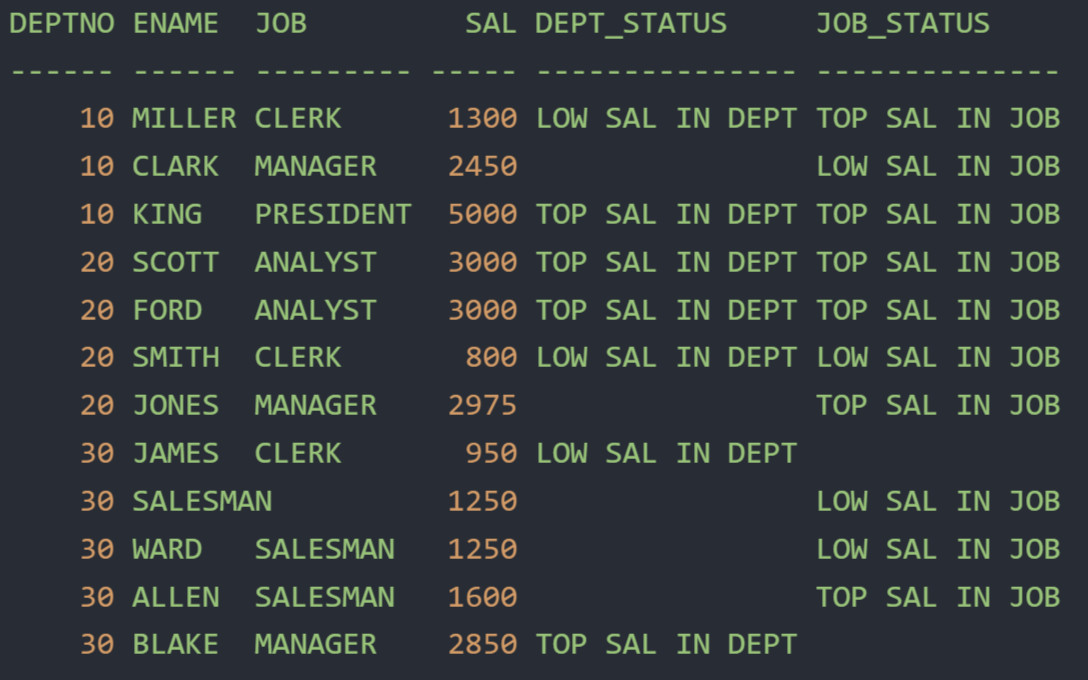The image size is (1088, 680).
Task: Click ALLEN's salary 1600
Action: [x=482, y=597]
